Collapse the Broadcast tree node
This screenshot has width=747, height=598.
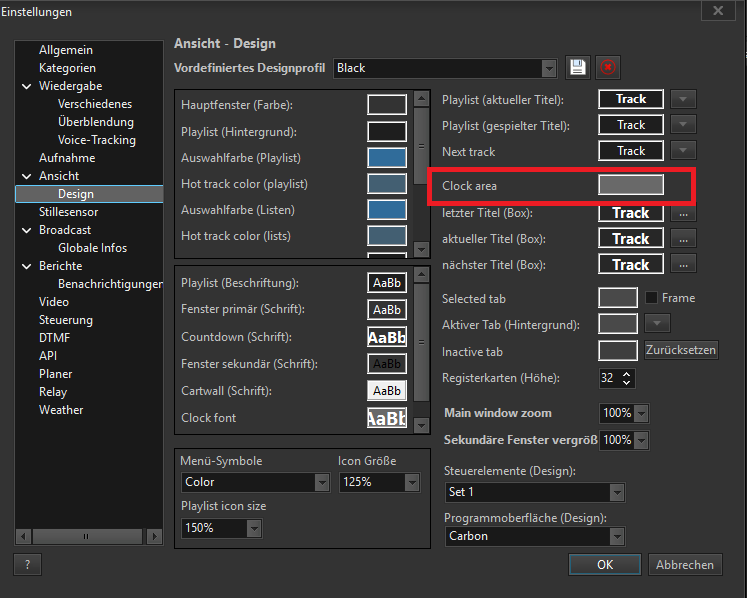coord(27,230)
